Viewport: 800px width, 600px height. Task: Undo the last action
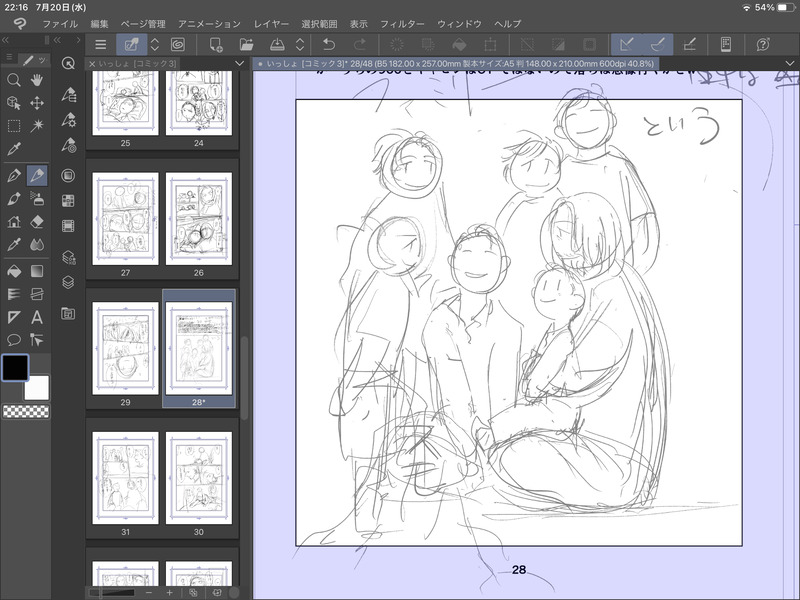click(x=329, y=45)
